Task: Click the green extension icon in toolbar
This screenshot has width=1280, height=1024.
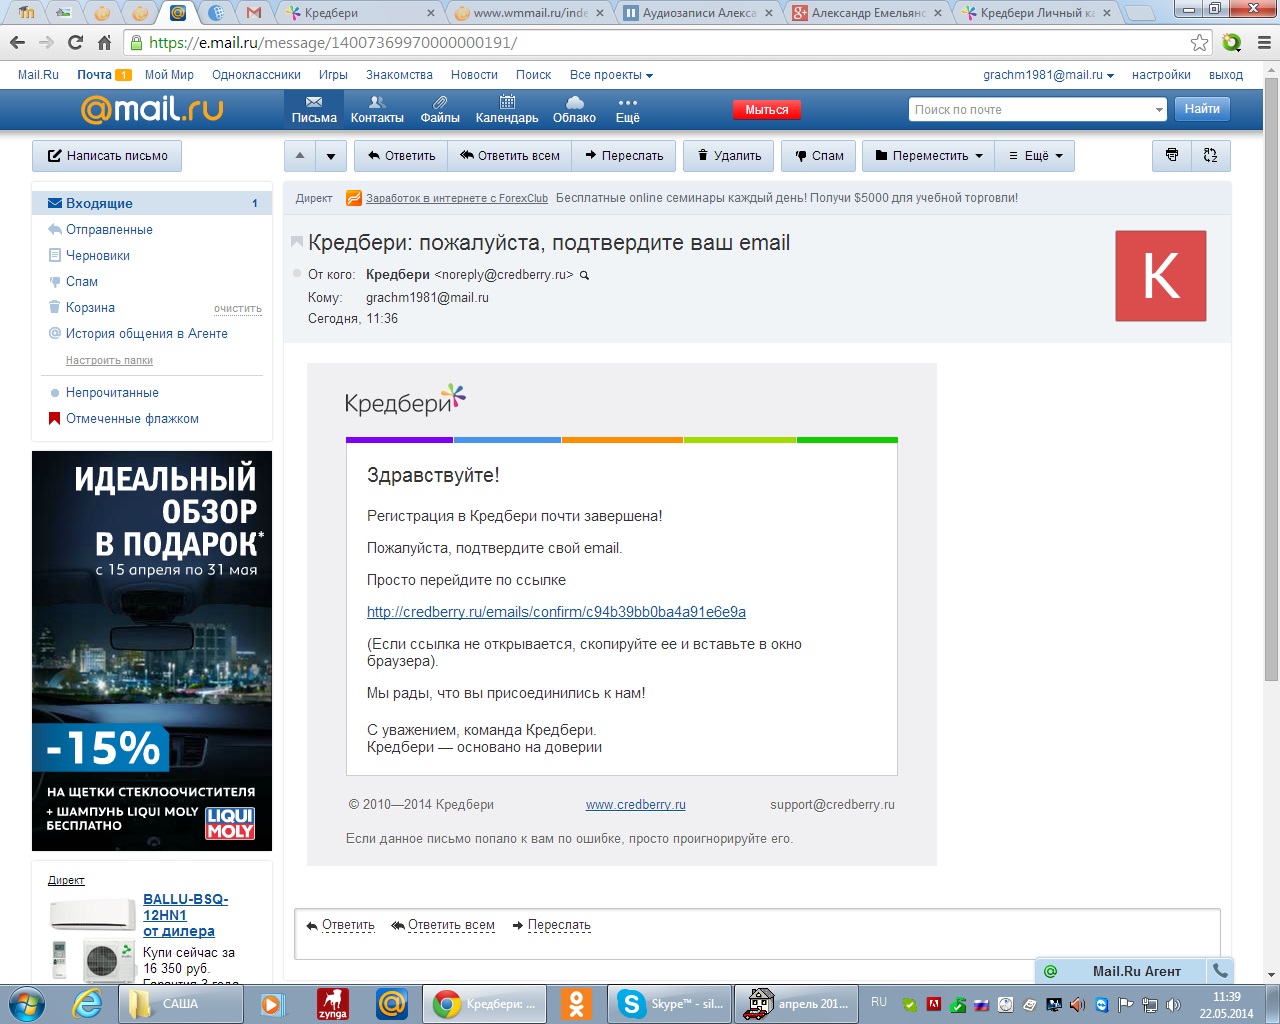Action: point(1232,43)
